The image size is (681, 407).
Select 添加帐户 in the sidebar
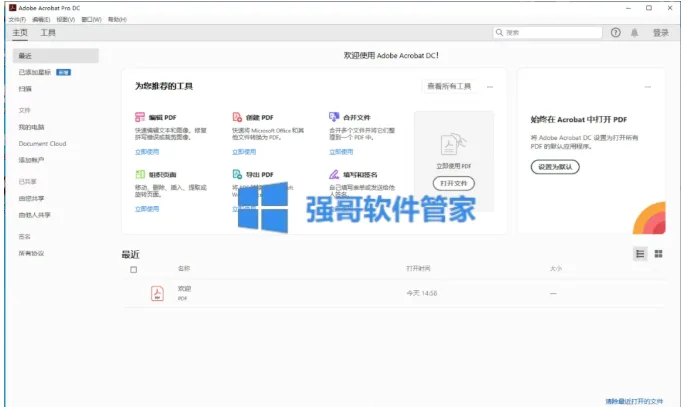(31, 160)
